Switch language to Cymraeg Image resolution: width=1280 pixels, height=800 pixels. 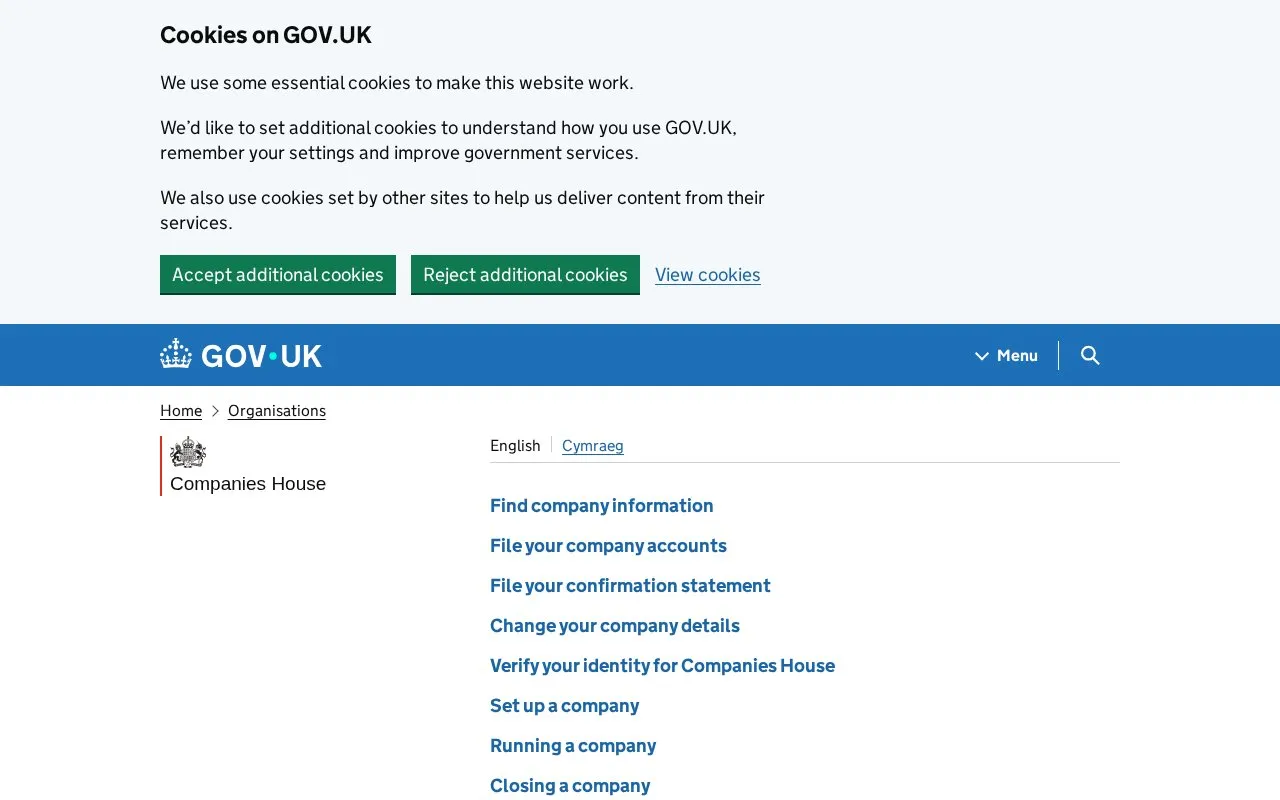(593, 446)
